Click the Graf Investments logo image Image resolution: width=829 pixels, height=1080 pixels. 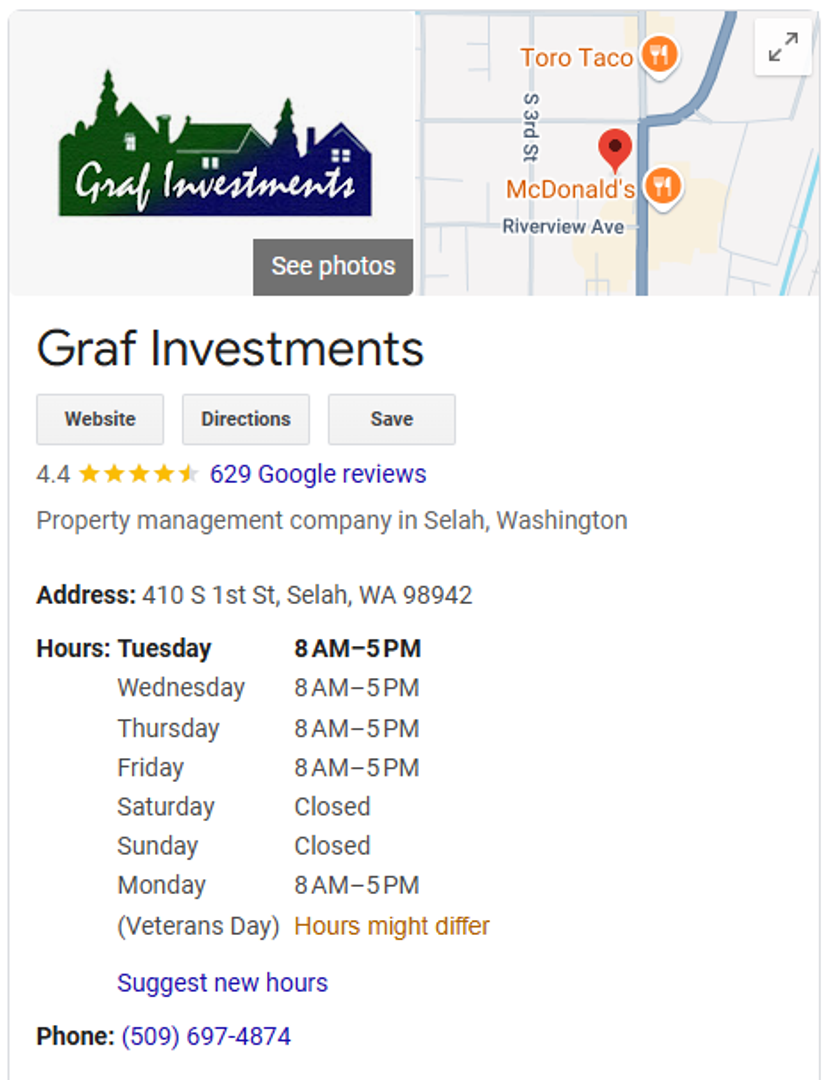[x=215, y=150]
